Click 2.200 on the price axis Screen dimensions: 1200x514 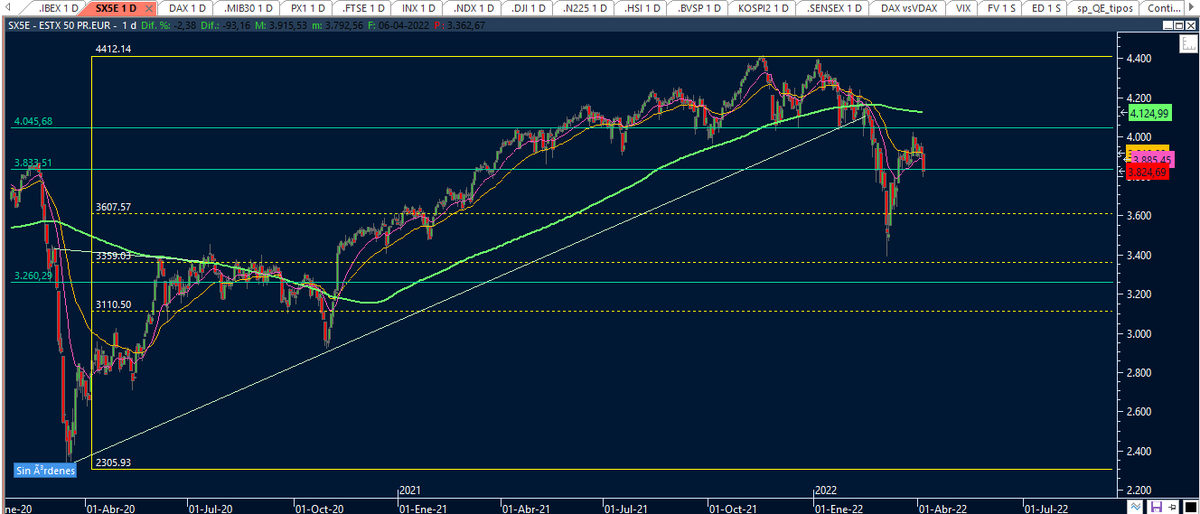pos(1138,490)
